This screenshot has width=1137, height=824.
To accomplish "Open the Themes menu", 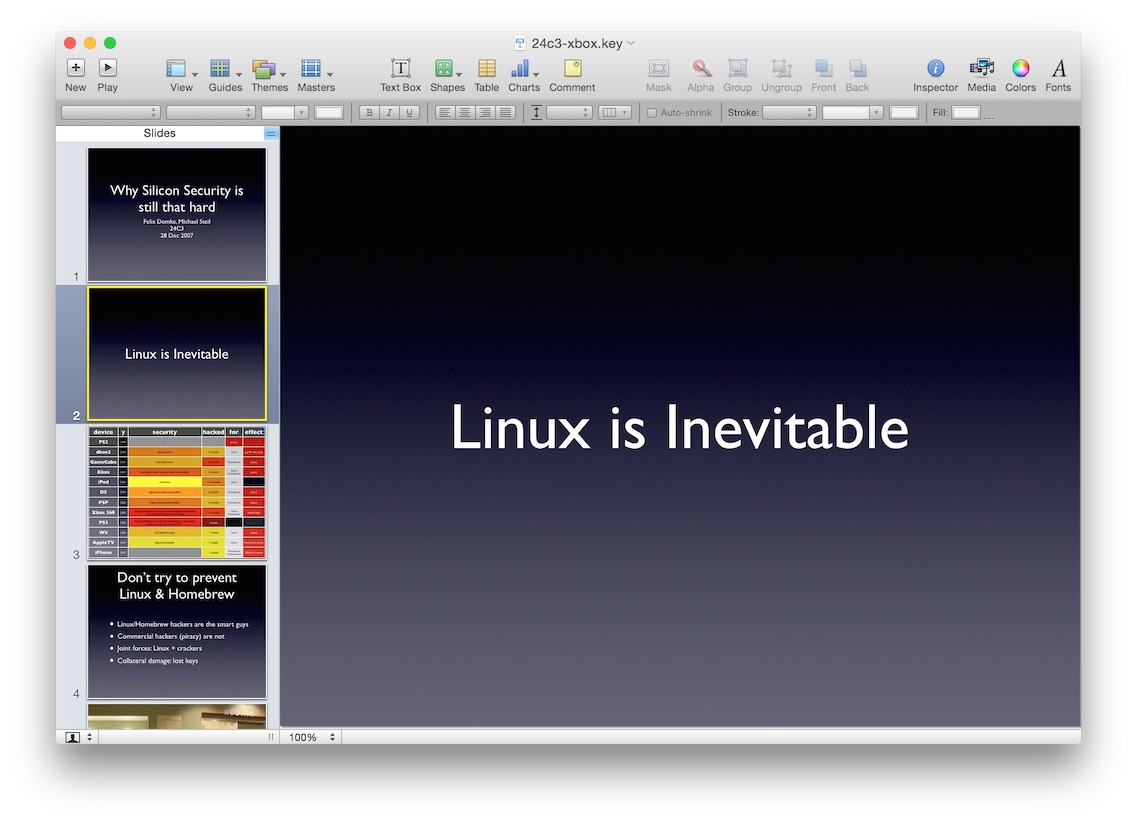I will 269,69.
